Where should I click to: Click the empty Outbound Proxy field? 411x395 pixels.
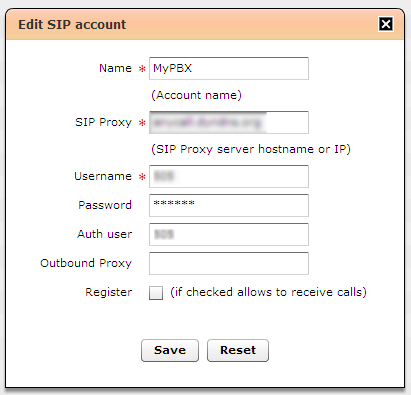click(229, 263)
